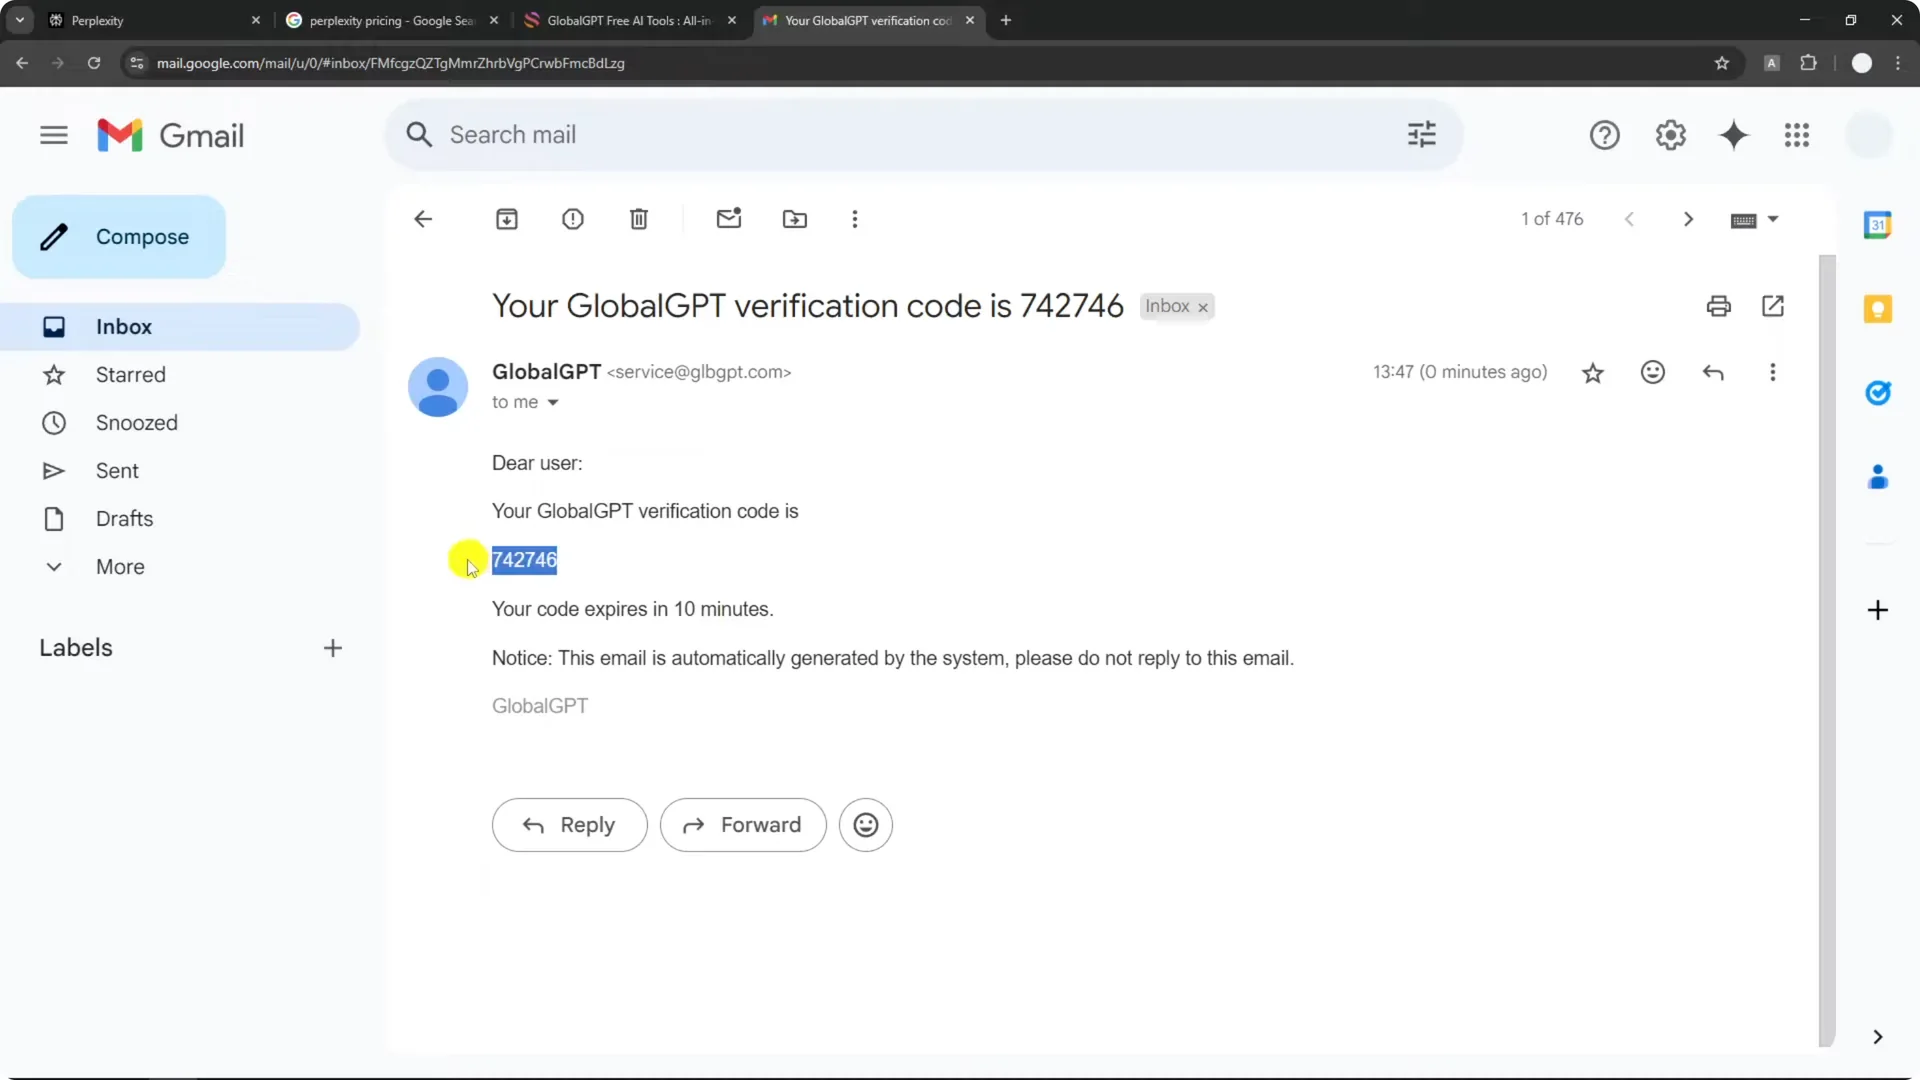Print this email
This screenshot has height=1080, width=1920.
pos(1719,306)
